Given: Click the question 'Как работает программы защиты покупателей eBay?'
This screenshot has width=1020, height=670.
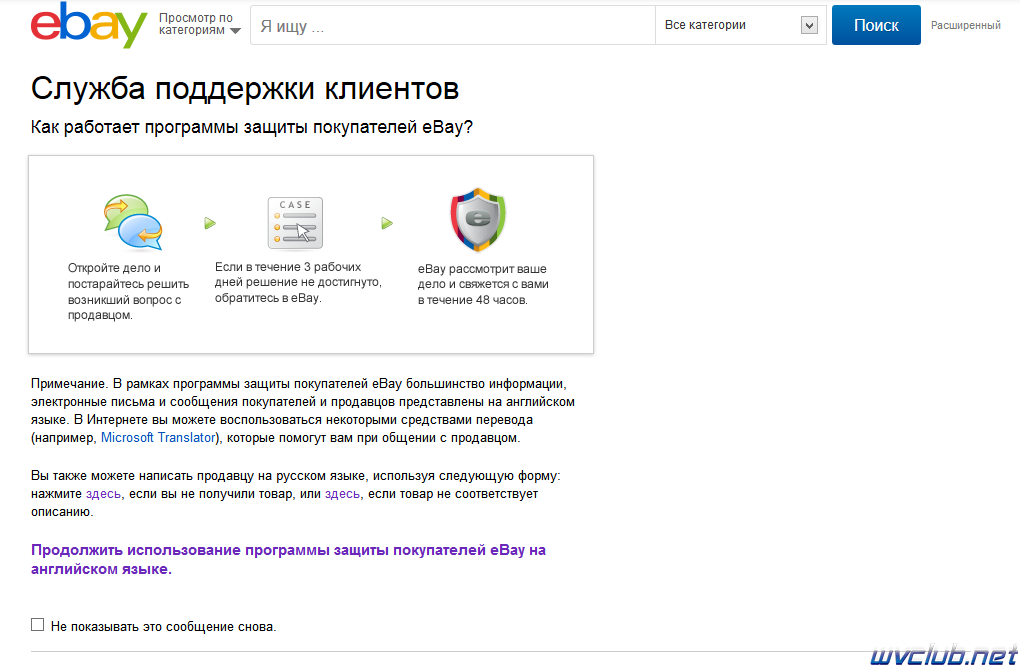Looking at the screenshot, I should (252, 127).
